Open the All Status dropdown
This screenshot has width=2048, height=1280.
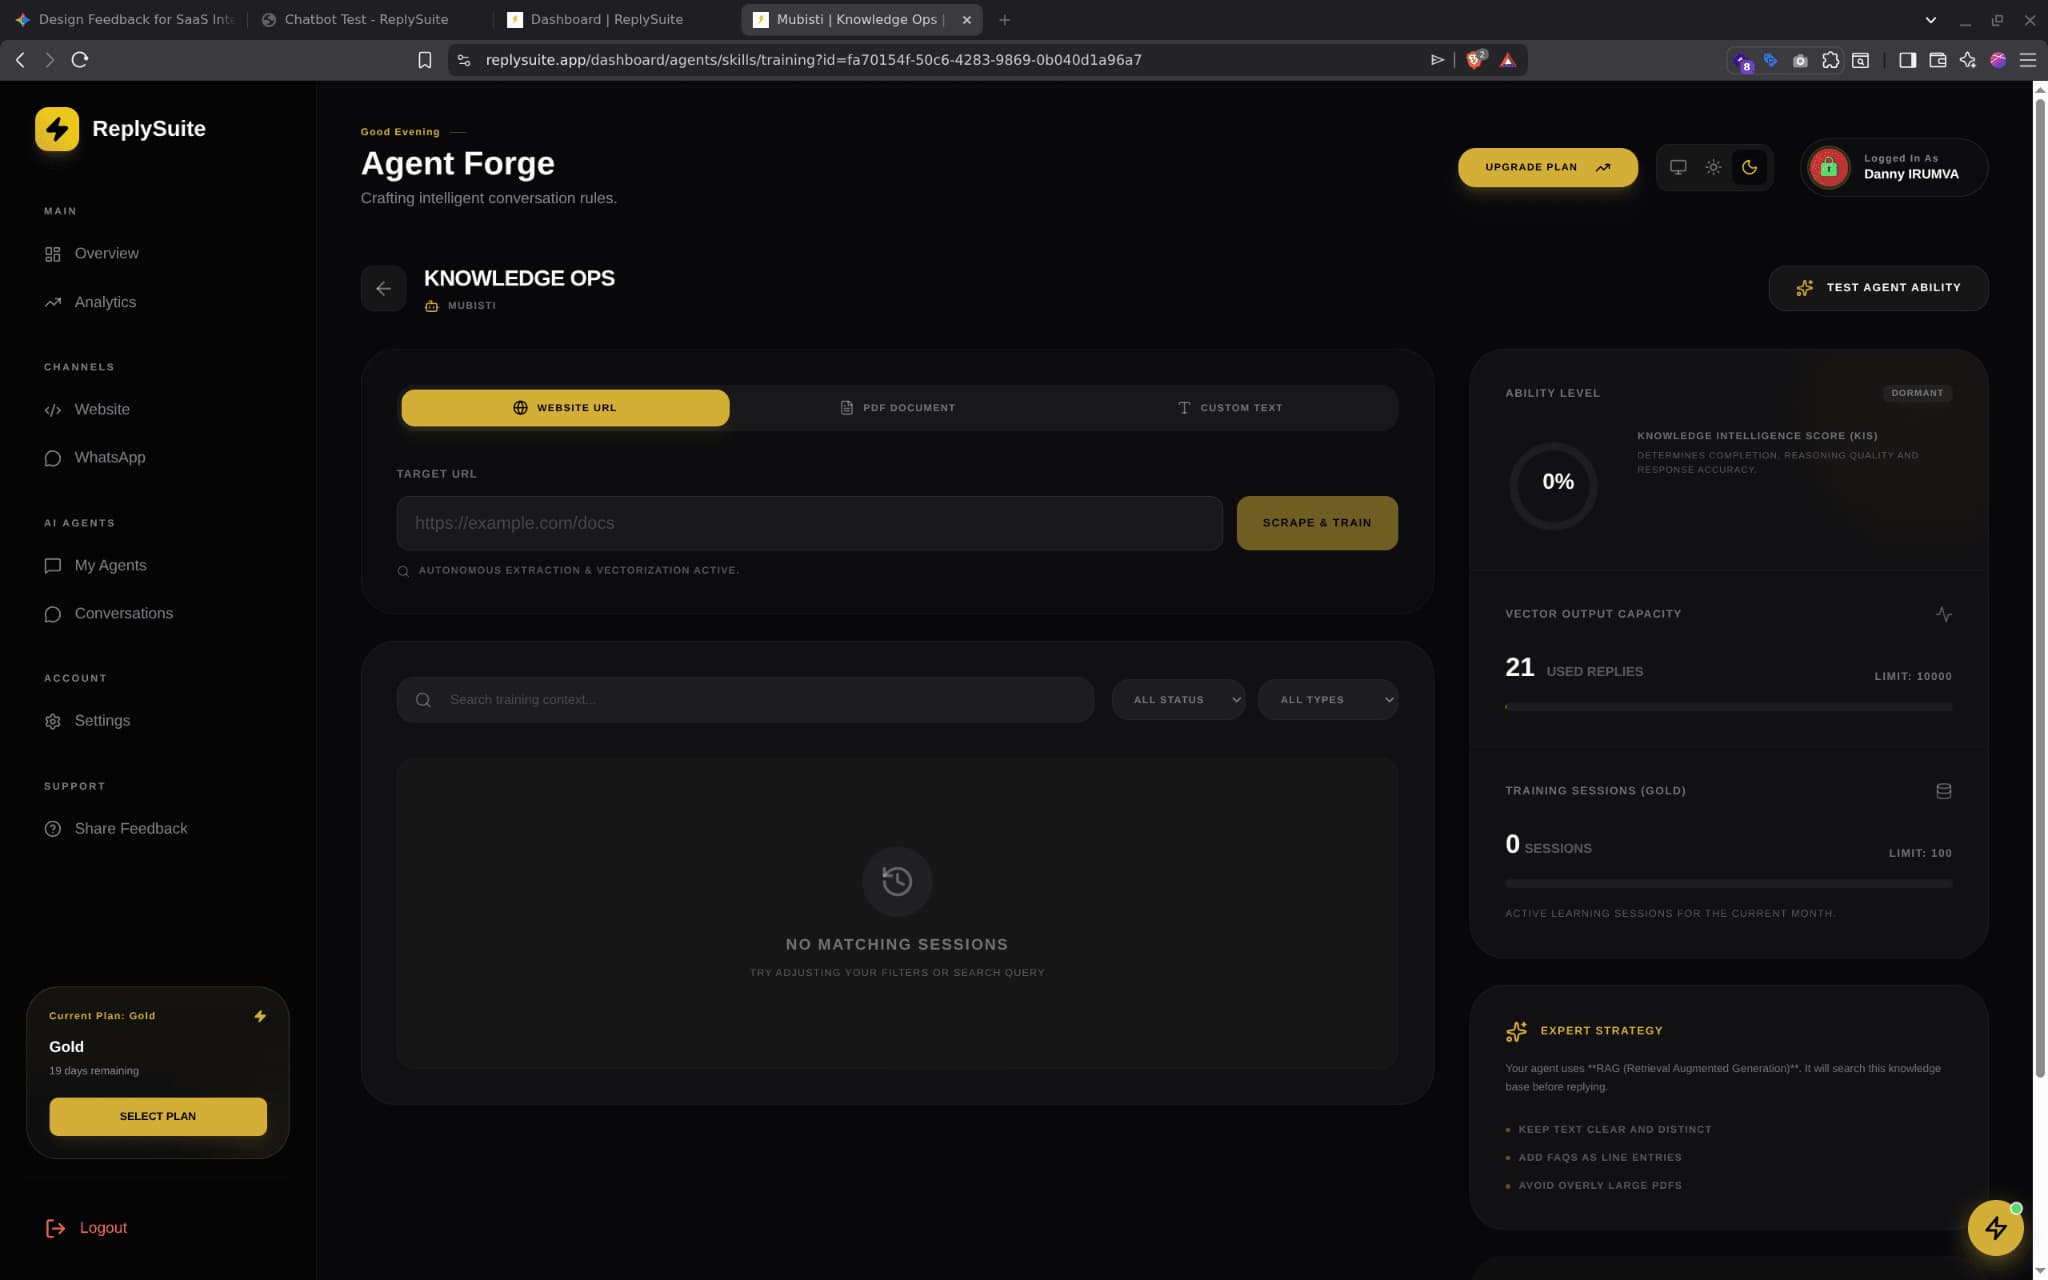pos(1178,700)
